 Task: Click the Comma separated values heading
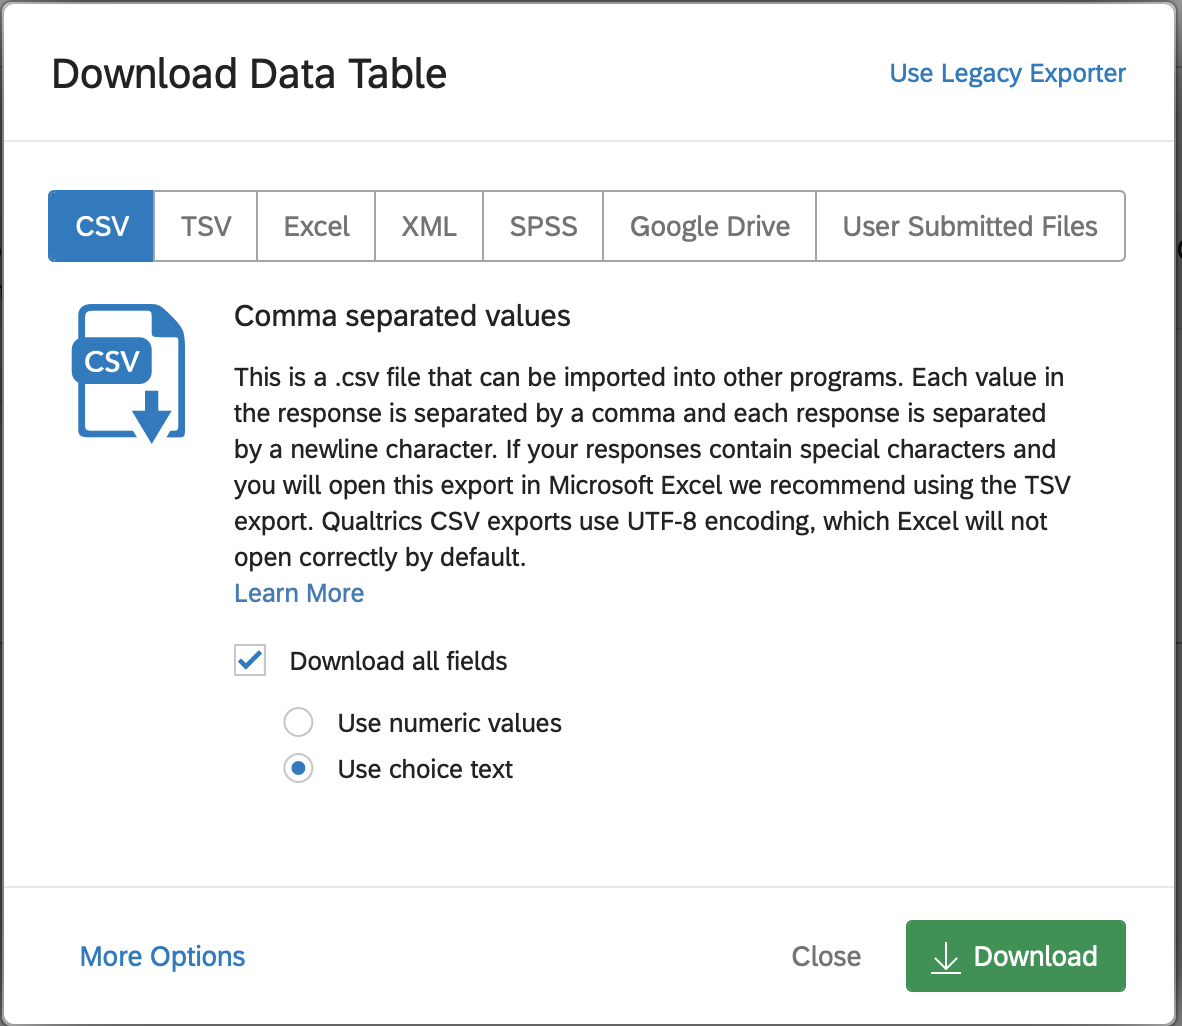pyautogui.click(x=402, y=316)
